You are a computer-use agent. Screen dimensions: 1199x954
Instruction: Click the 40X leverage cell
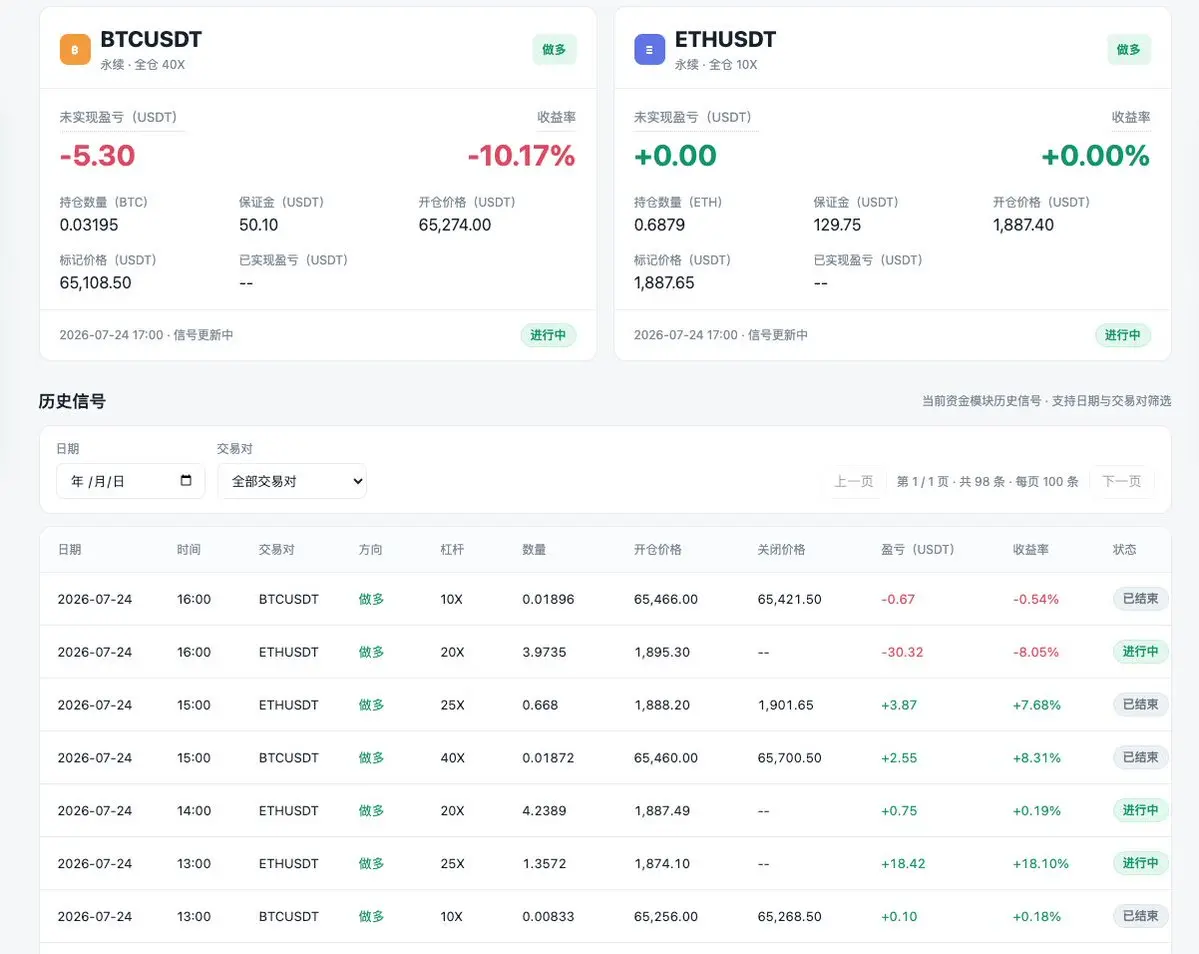pyautogui.click(x=453, y=758)
